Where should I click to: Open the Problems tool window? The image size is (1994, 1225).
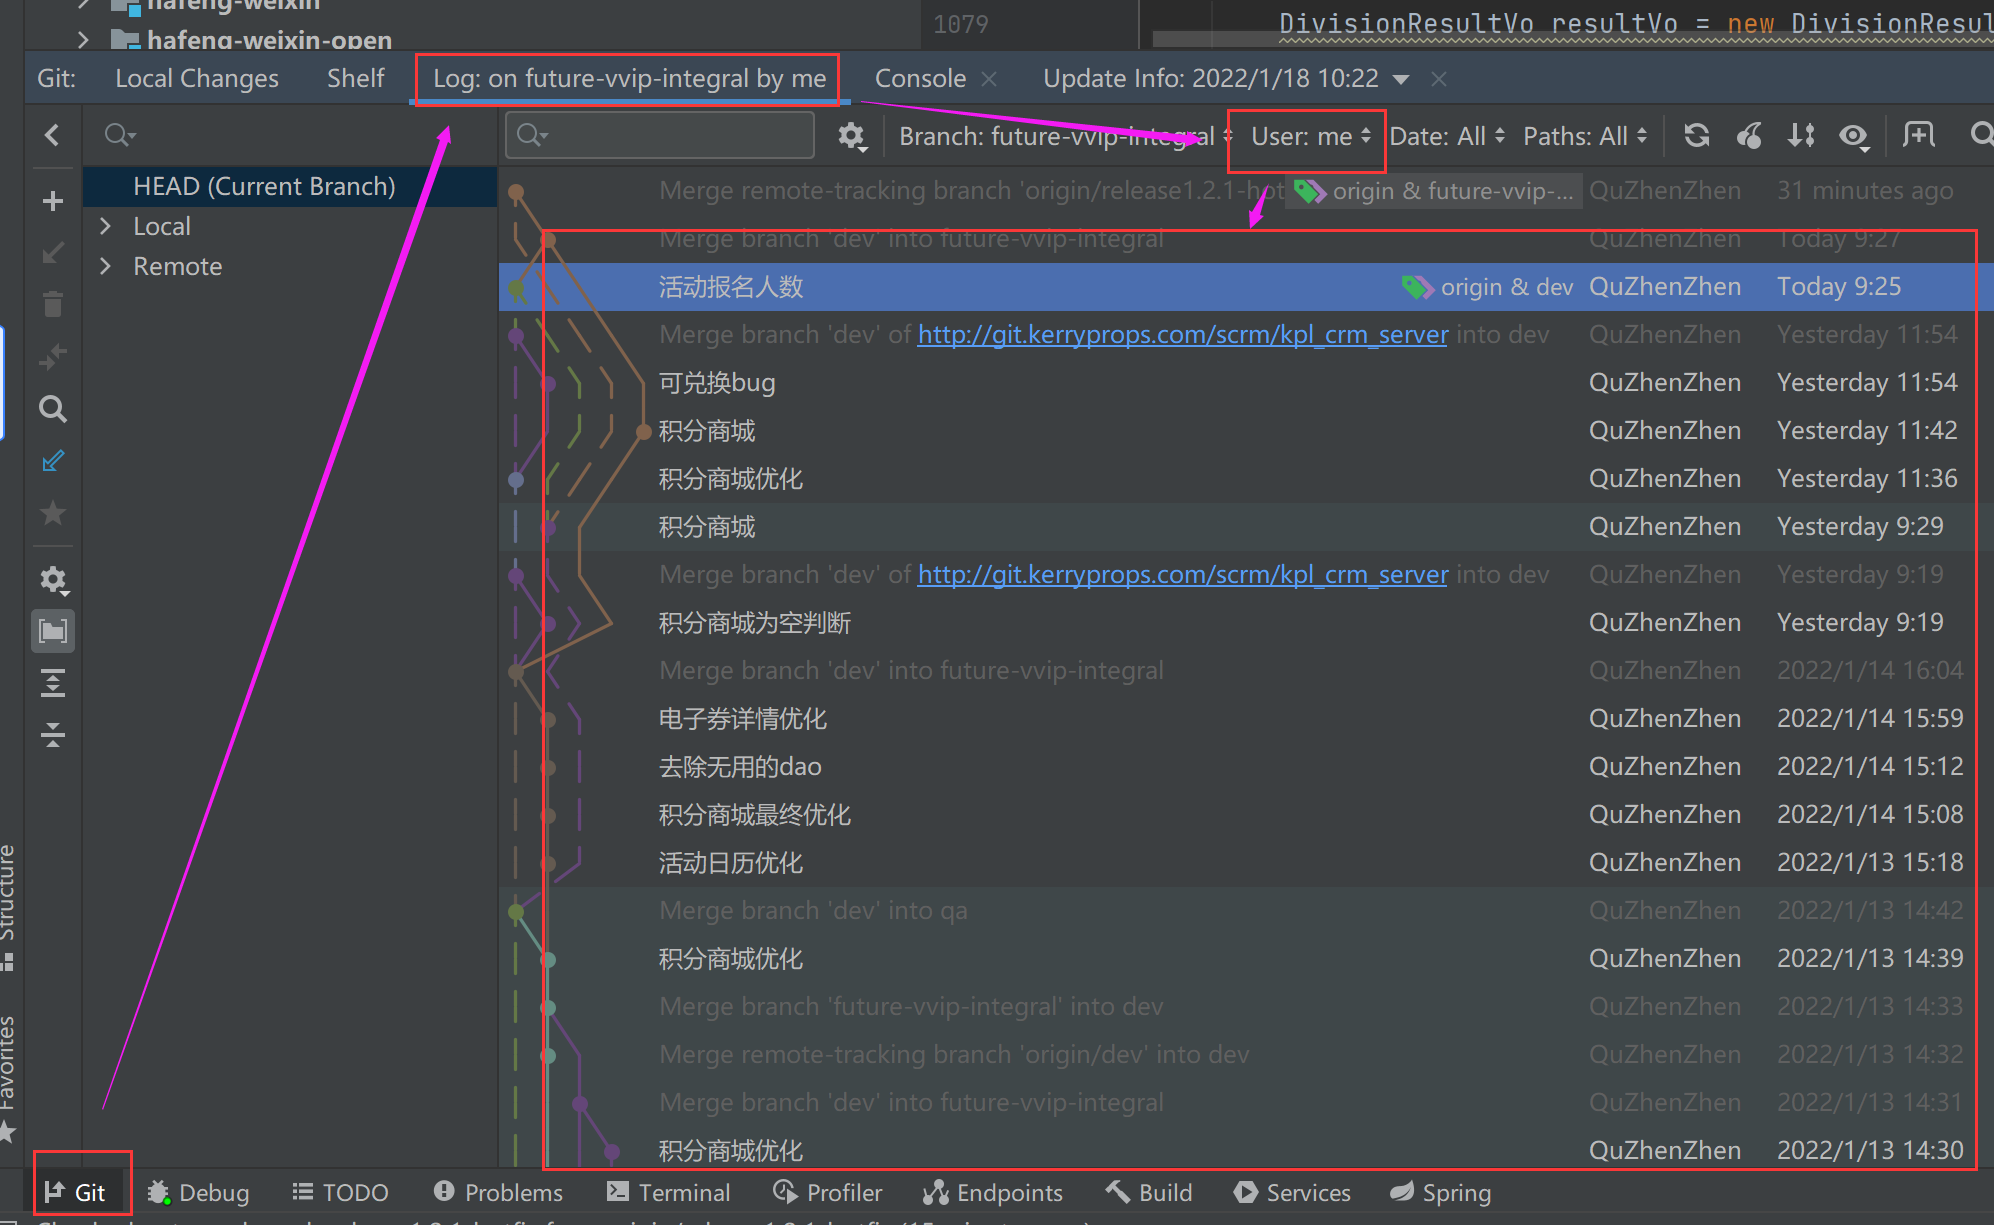tap(498, 1192)
